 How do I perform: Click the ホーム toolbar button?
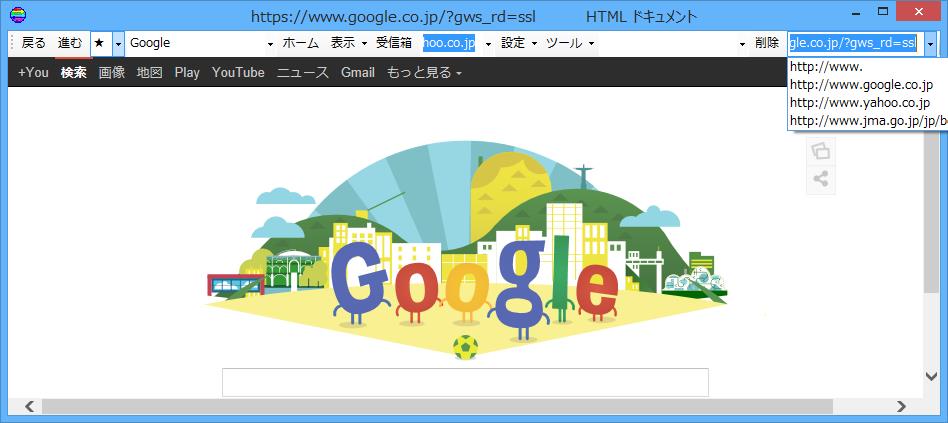(x=300, y=44)
